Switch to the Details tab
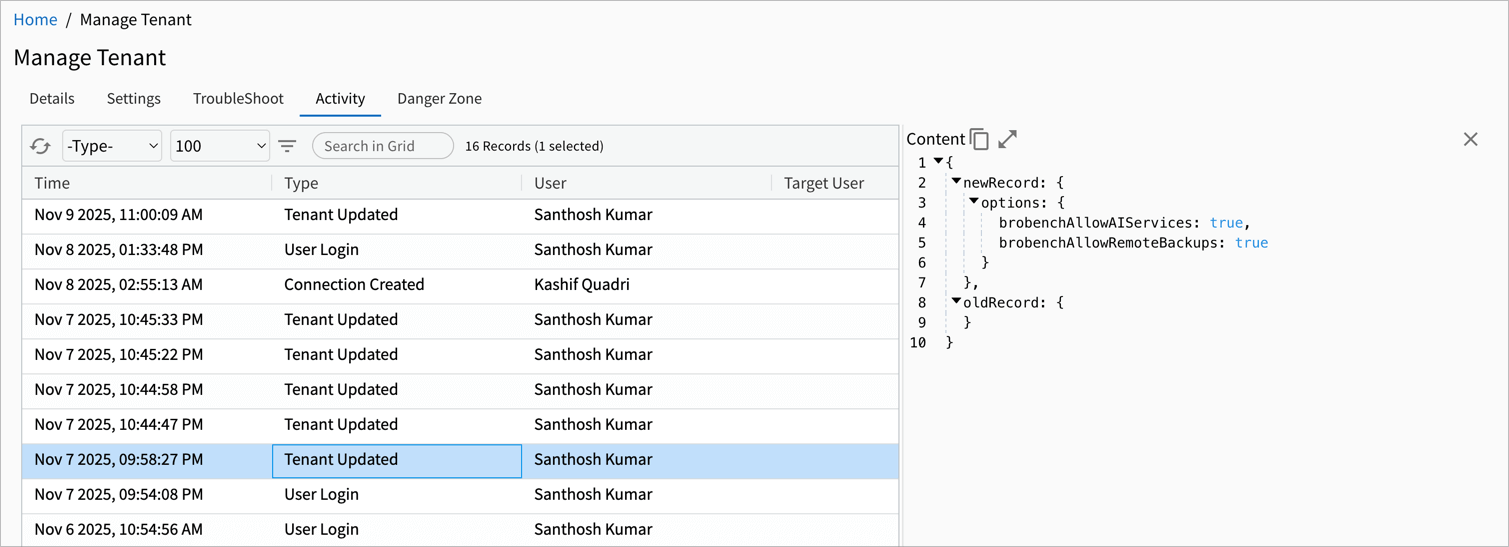Viewport: 1509px width, 547px height. point(52,98)
